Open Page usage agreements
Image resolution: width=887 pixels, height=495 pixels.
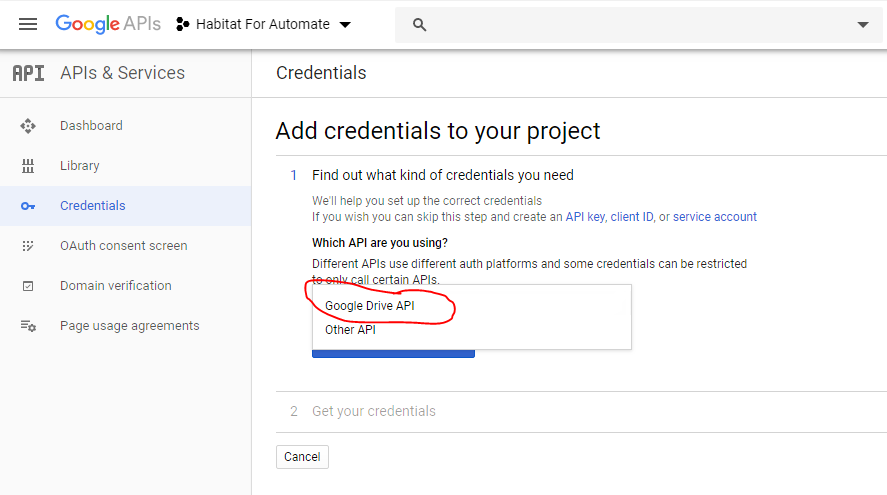tap(130, 326)
